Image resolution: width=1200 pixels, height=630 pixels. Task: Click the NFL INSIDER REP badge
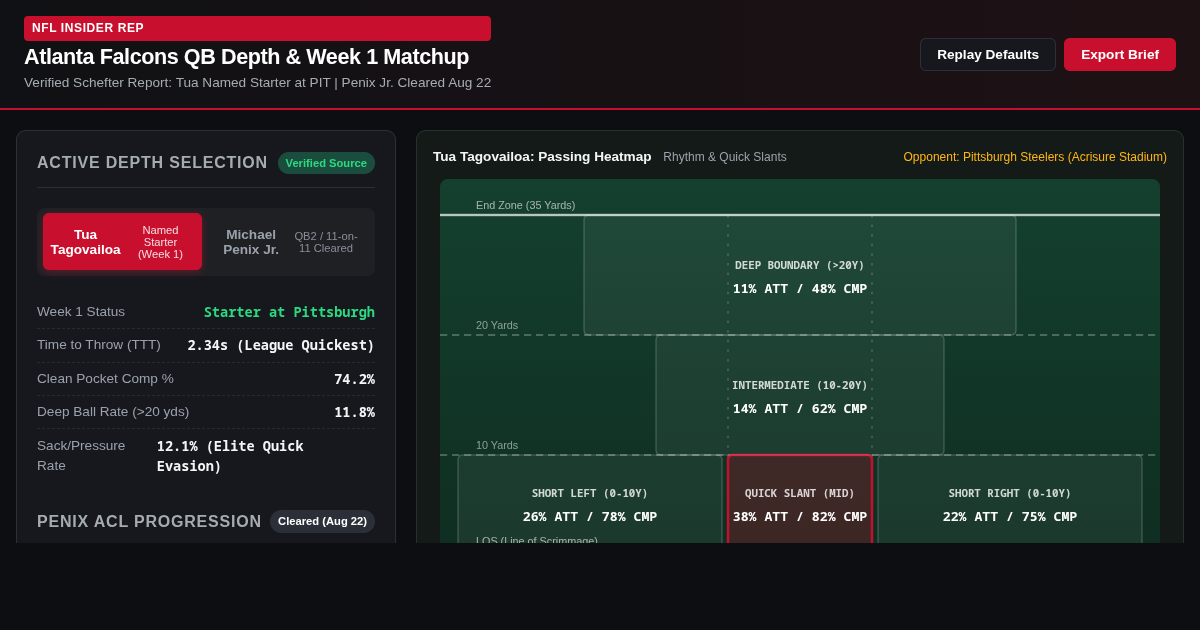click(257, 28)
